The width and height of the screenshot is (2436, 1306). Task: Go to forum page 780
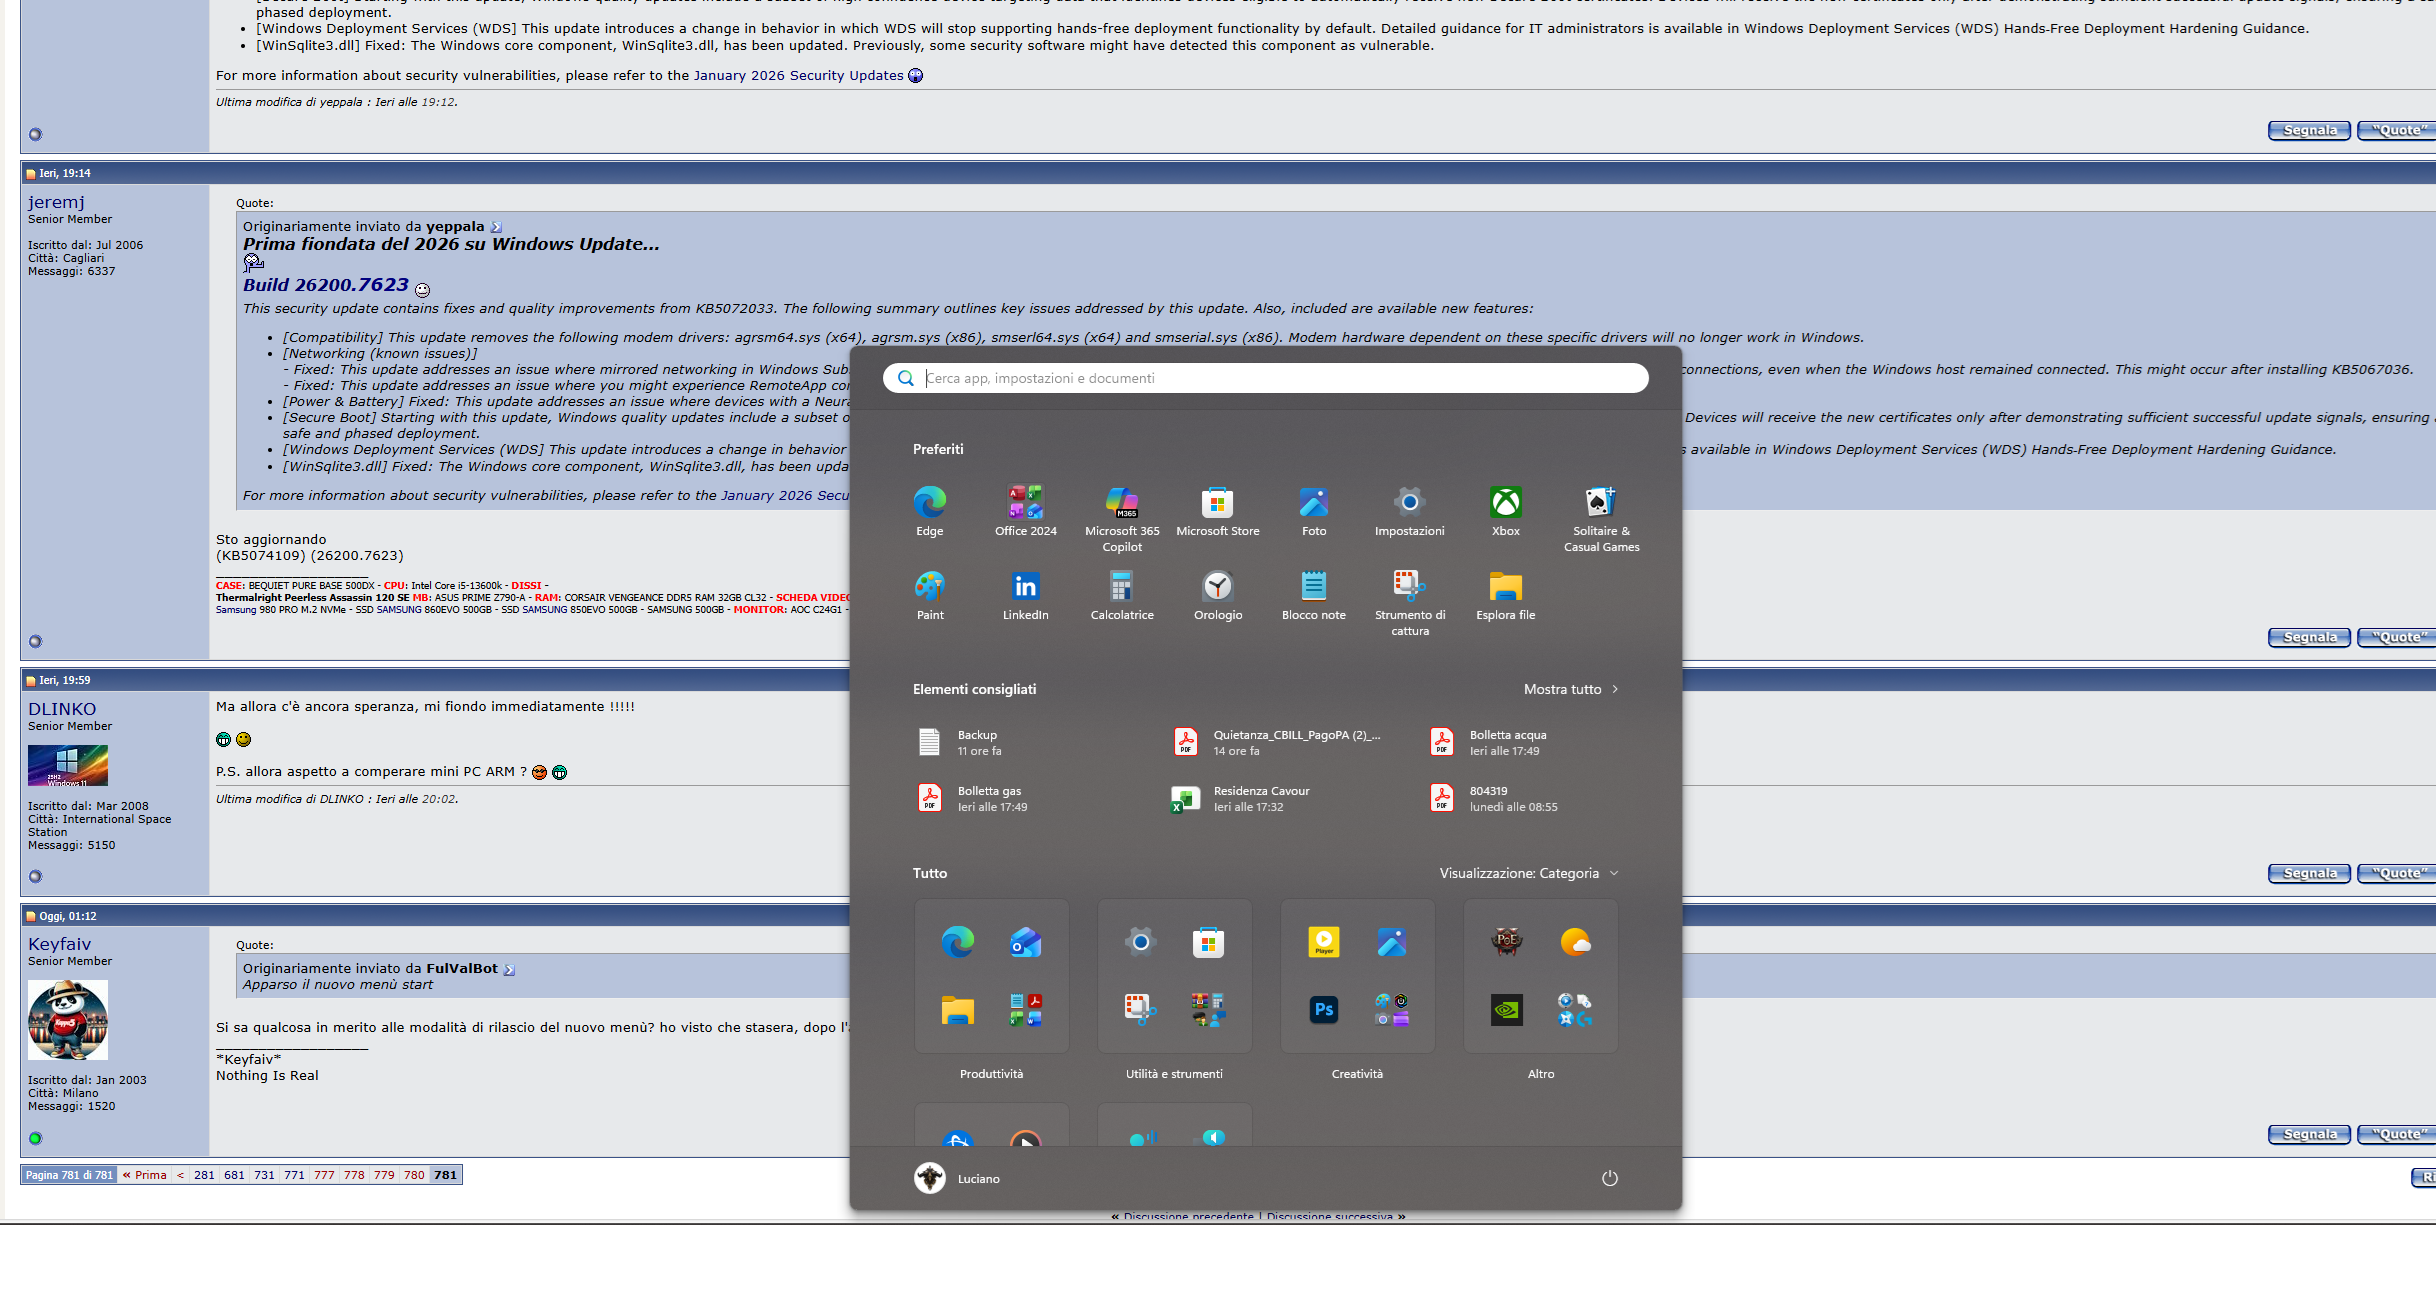coord(414,1175)
